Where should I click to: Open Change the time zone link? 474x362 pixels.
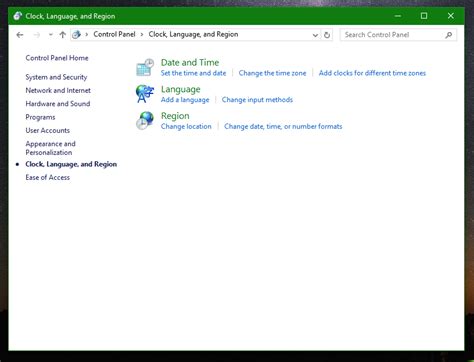click(272, 73)
